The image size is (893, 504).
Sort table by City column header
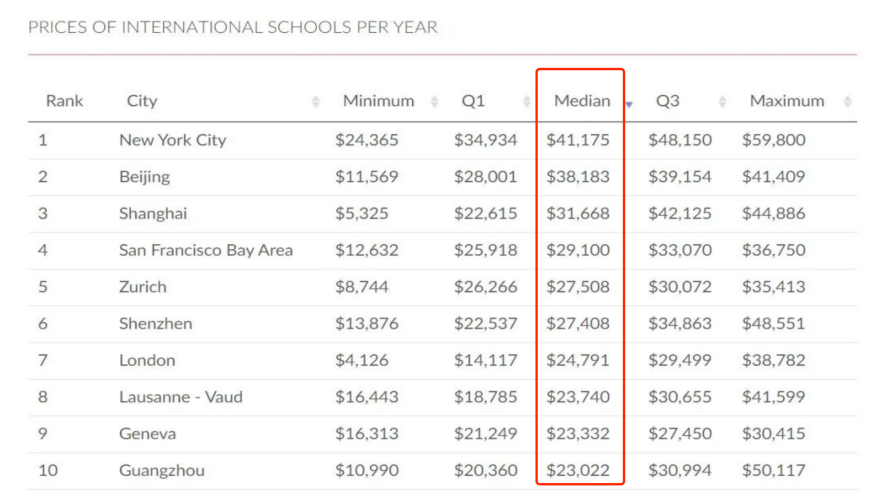click(x=142, y=101)
